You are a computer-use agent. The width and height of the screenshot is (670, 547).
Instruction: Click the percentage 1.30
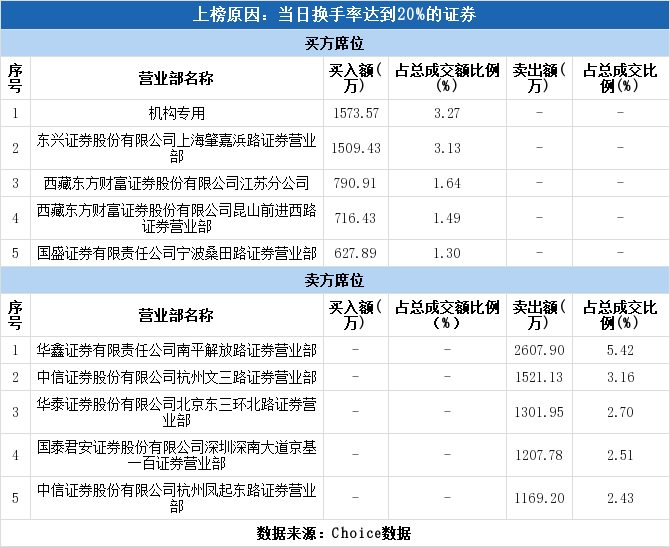point(447,253)
